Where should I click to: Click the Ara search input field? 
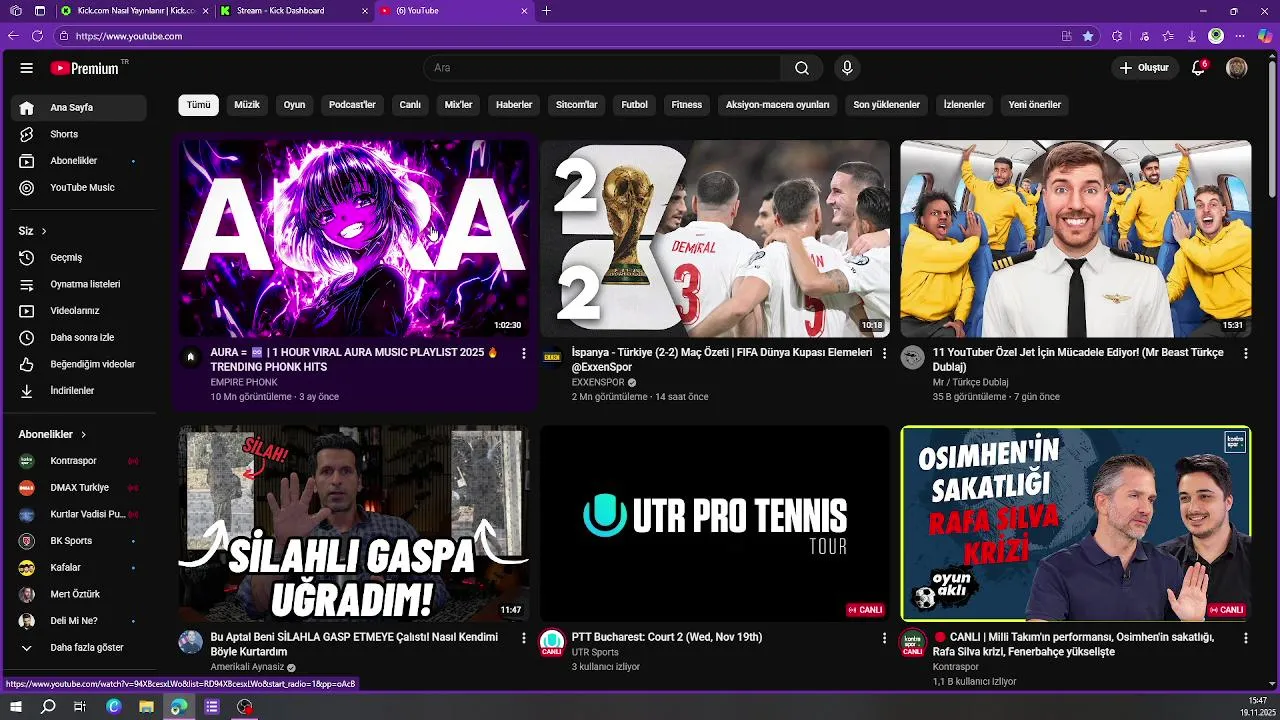click(602, 68)
